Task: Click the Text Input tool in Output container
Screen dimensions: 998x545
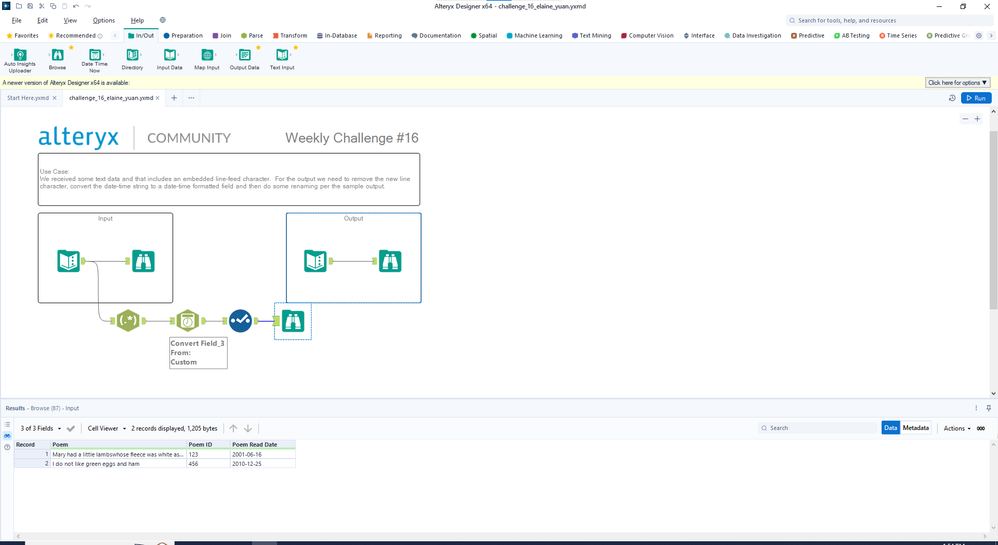Action: click(316, 261)
